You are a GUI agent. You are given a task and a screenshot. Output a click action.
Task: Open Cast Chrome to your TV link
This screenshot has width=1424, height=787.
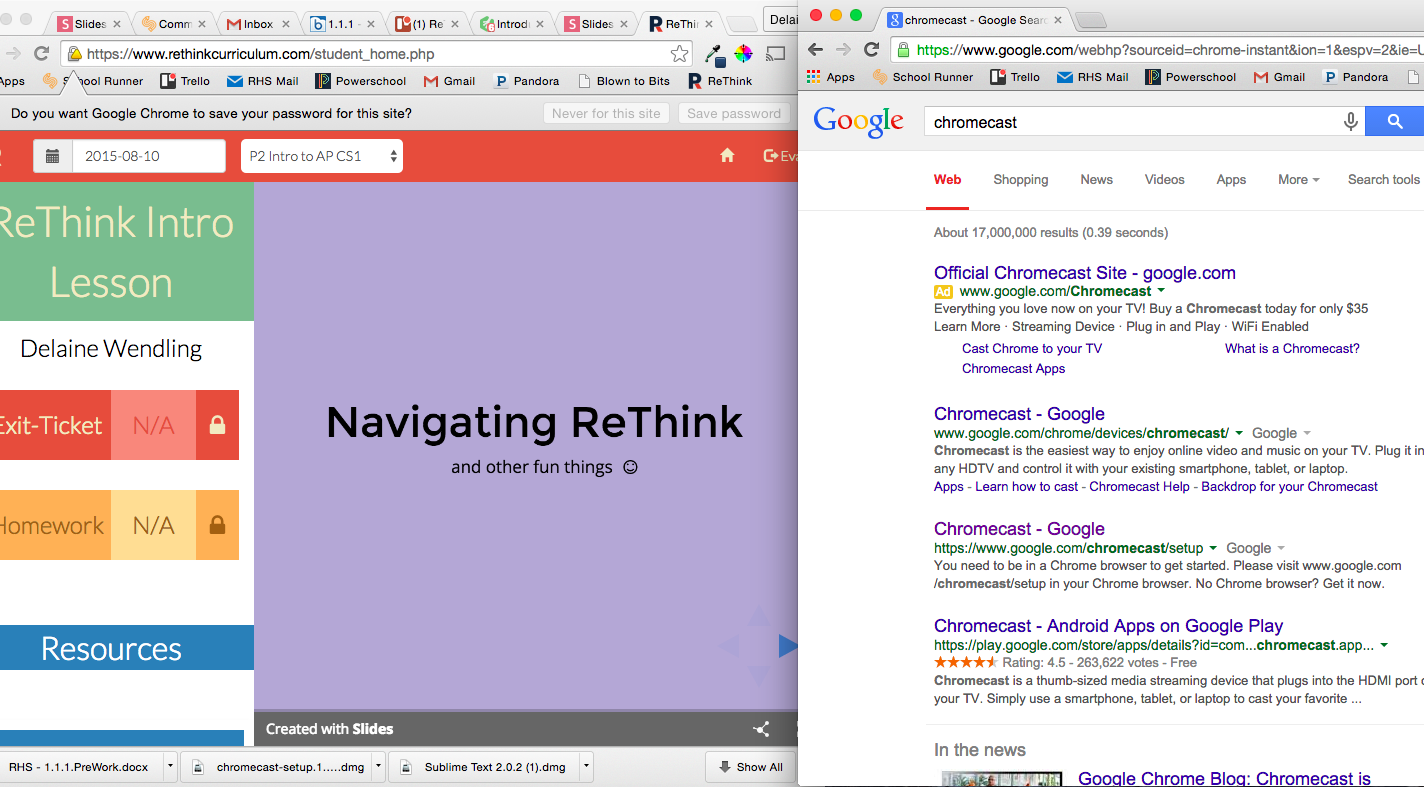pyautogui.click(x=1032, y=349)
